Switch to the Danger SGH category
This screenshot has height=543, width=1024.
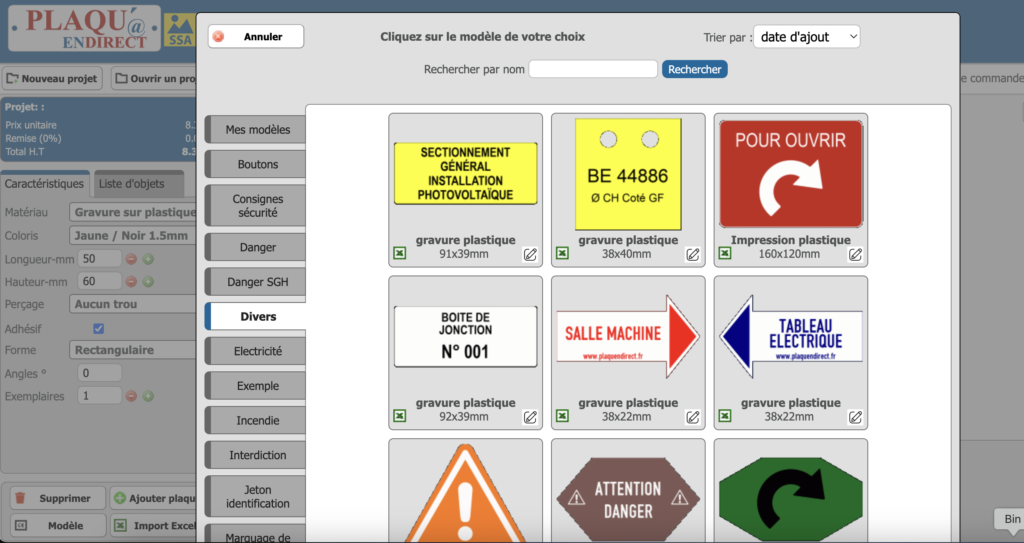coord(257,282)
